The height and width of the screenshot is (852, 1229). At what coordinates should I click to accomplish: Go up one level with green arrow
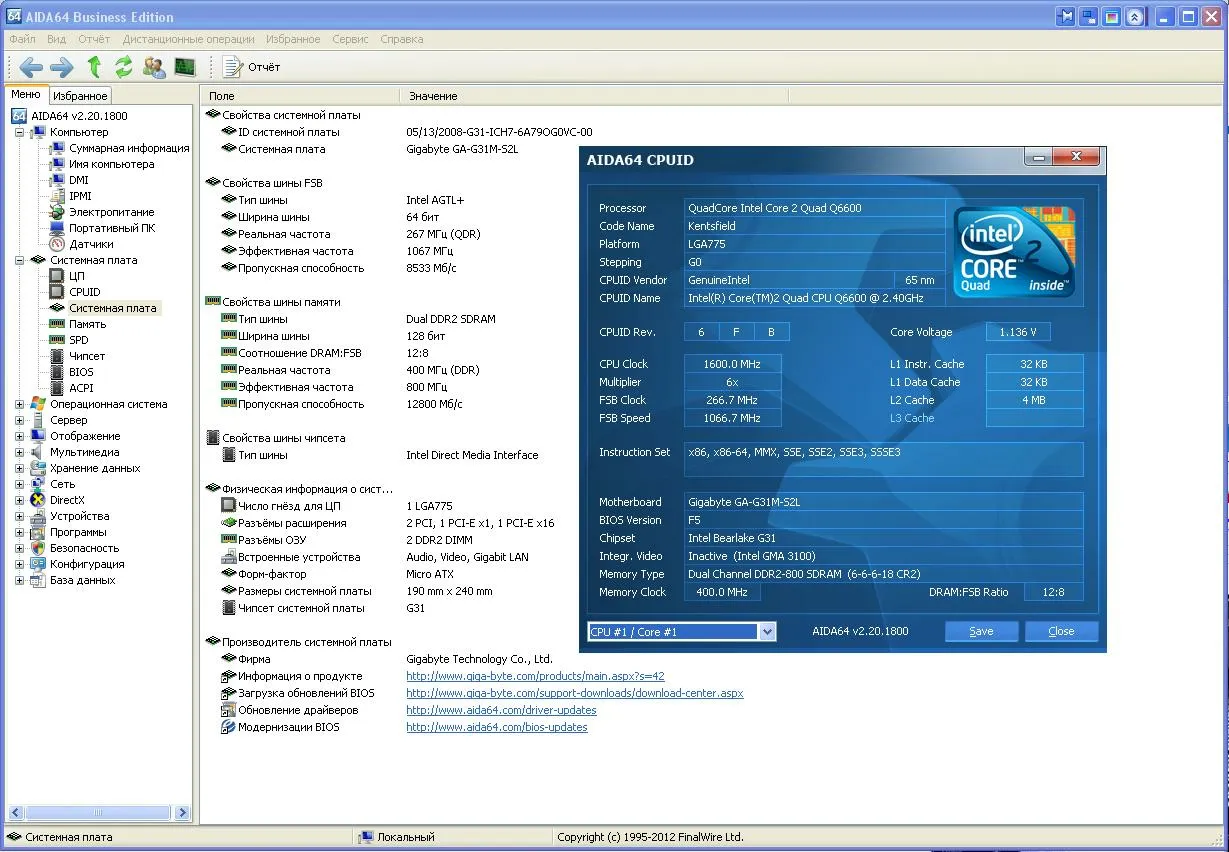(x=94, y=67)
